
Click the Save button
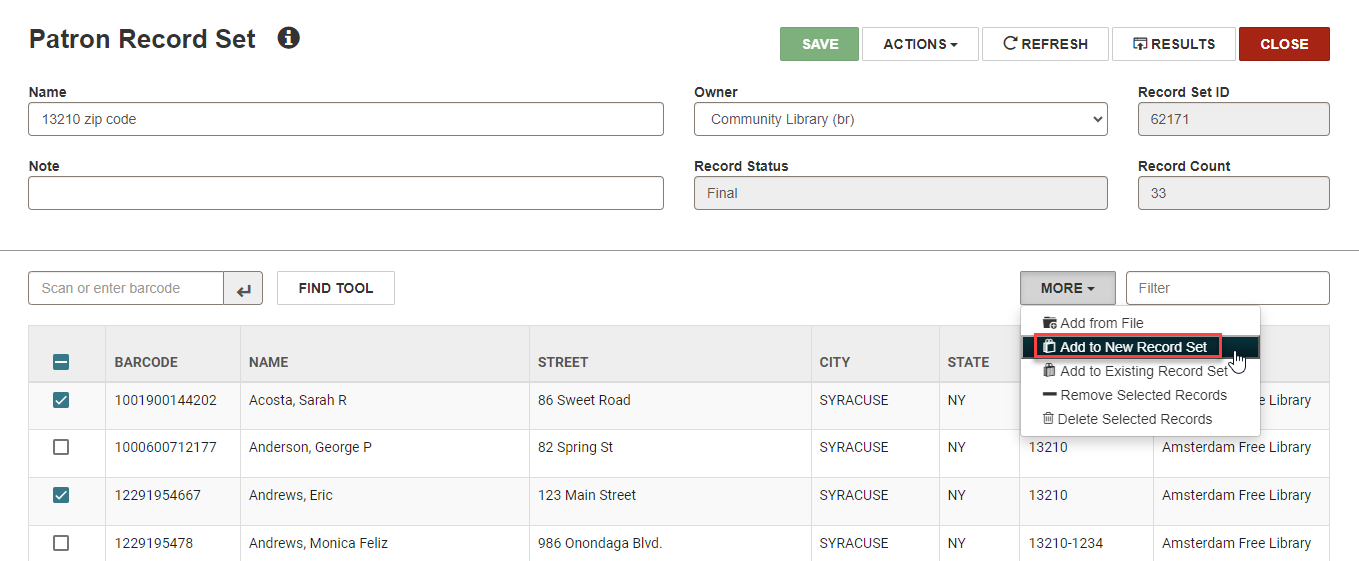point(819,44)
